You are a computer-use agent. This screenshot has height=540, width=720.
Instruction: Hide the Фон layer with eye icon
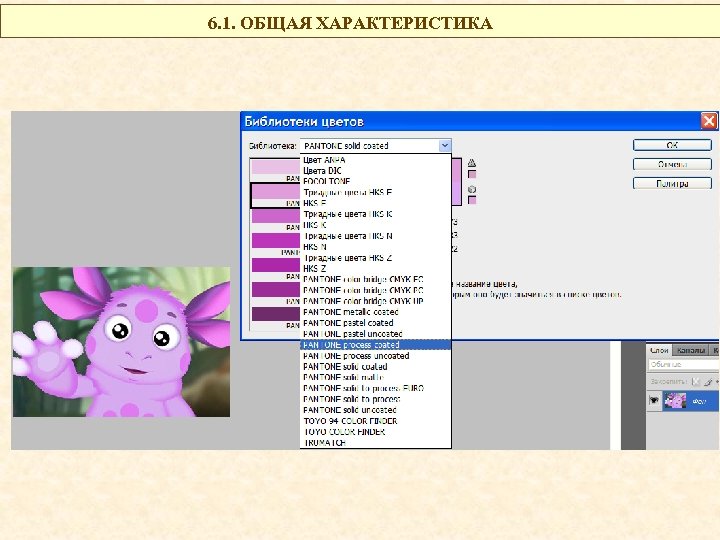(654, 400)
